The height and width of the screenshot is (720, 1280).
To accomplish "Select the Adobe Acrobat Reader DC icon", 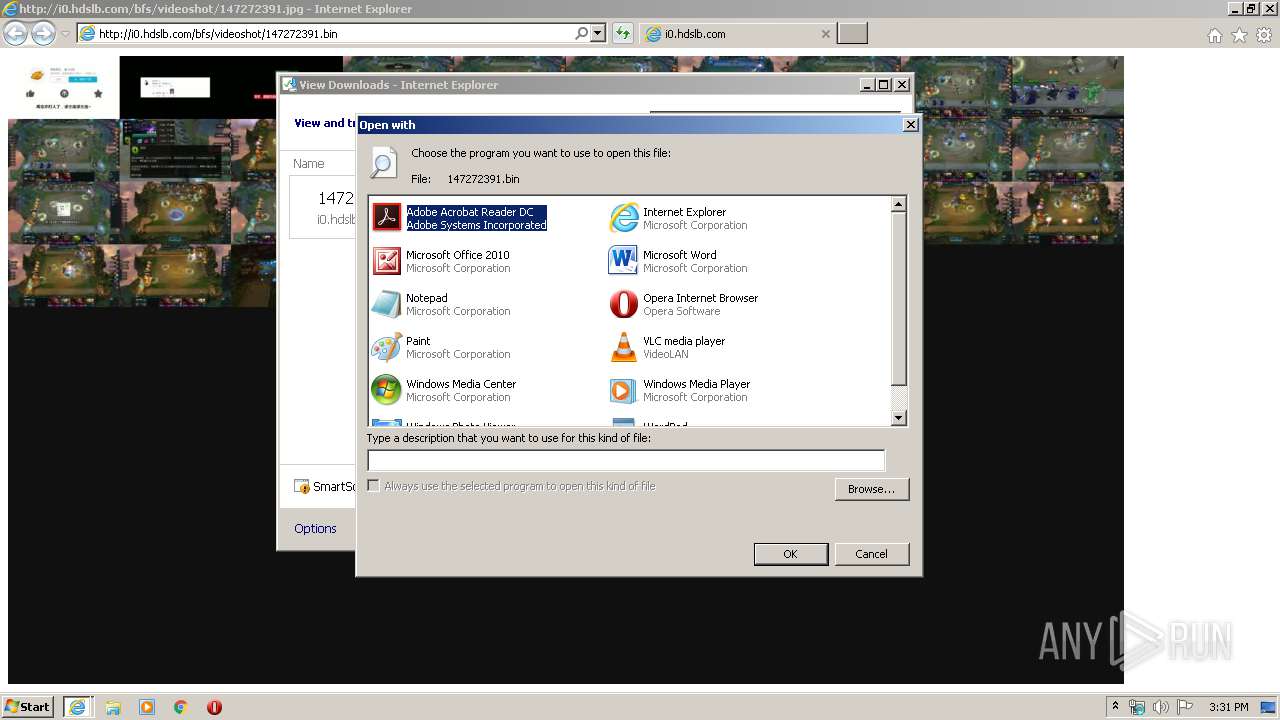I will (386, 217).
